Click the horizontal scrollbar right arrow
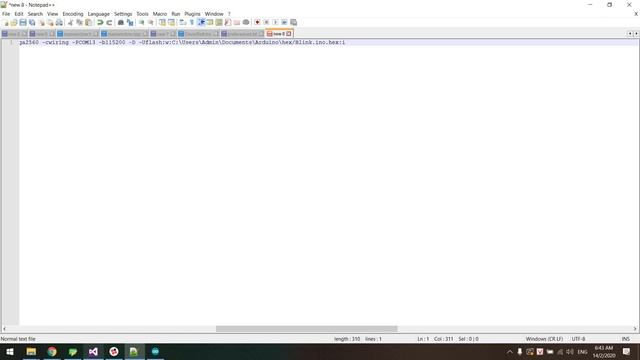Viewport: 640px width, 360px height. 635,329
